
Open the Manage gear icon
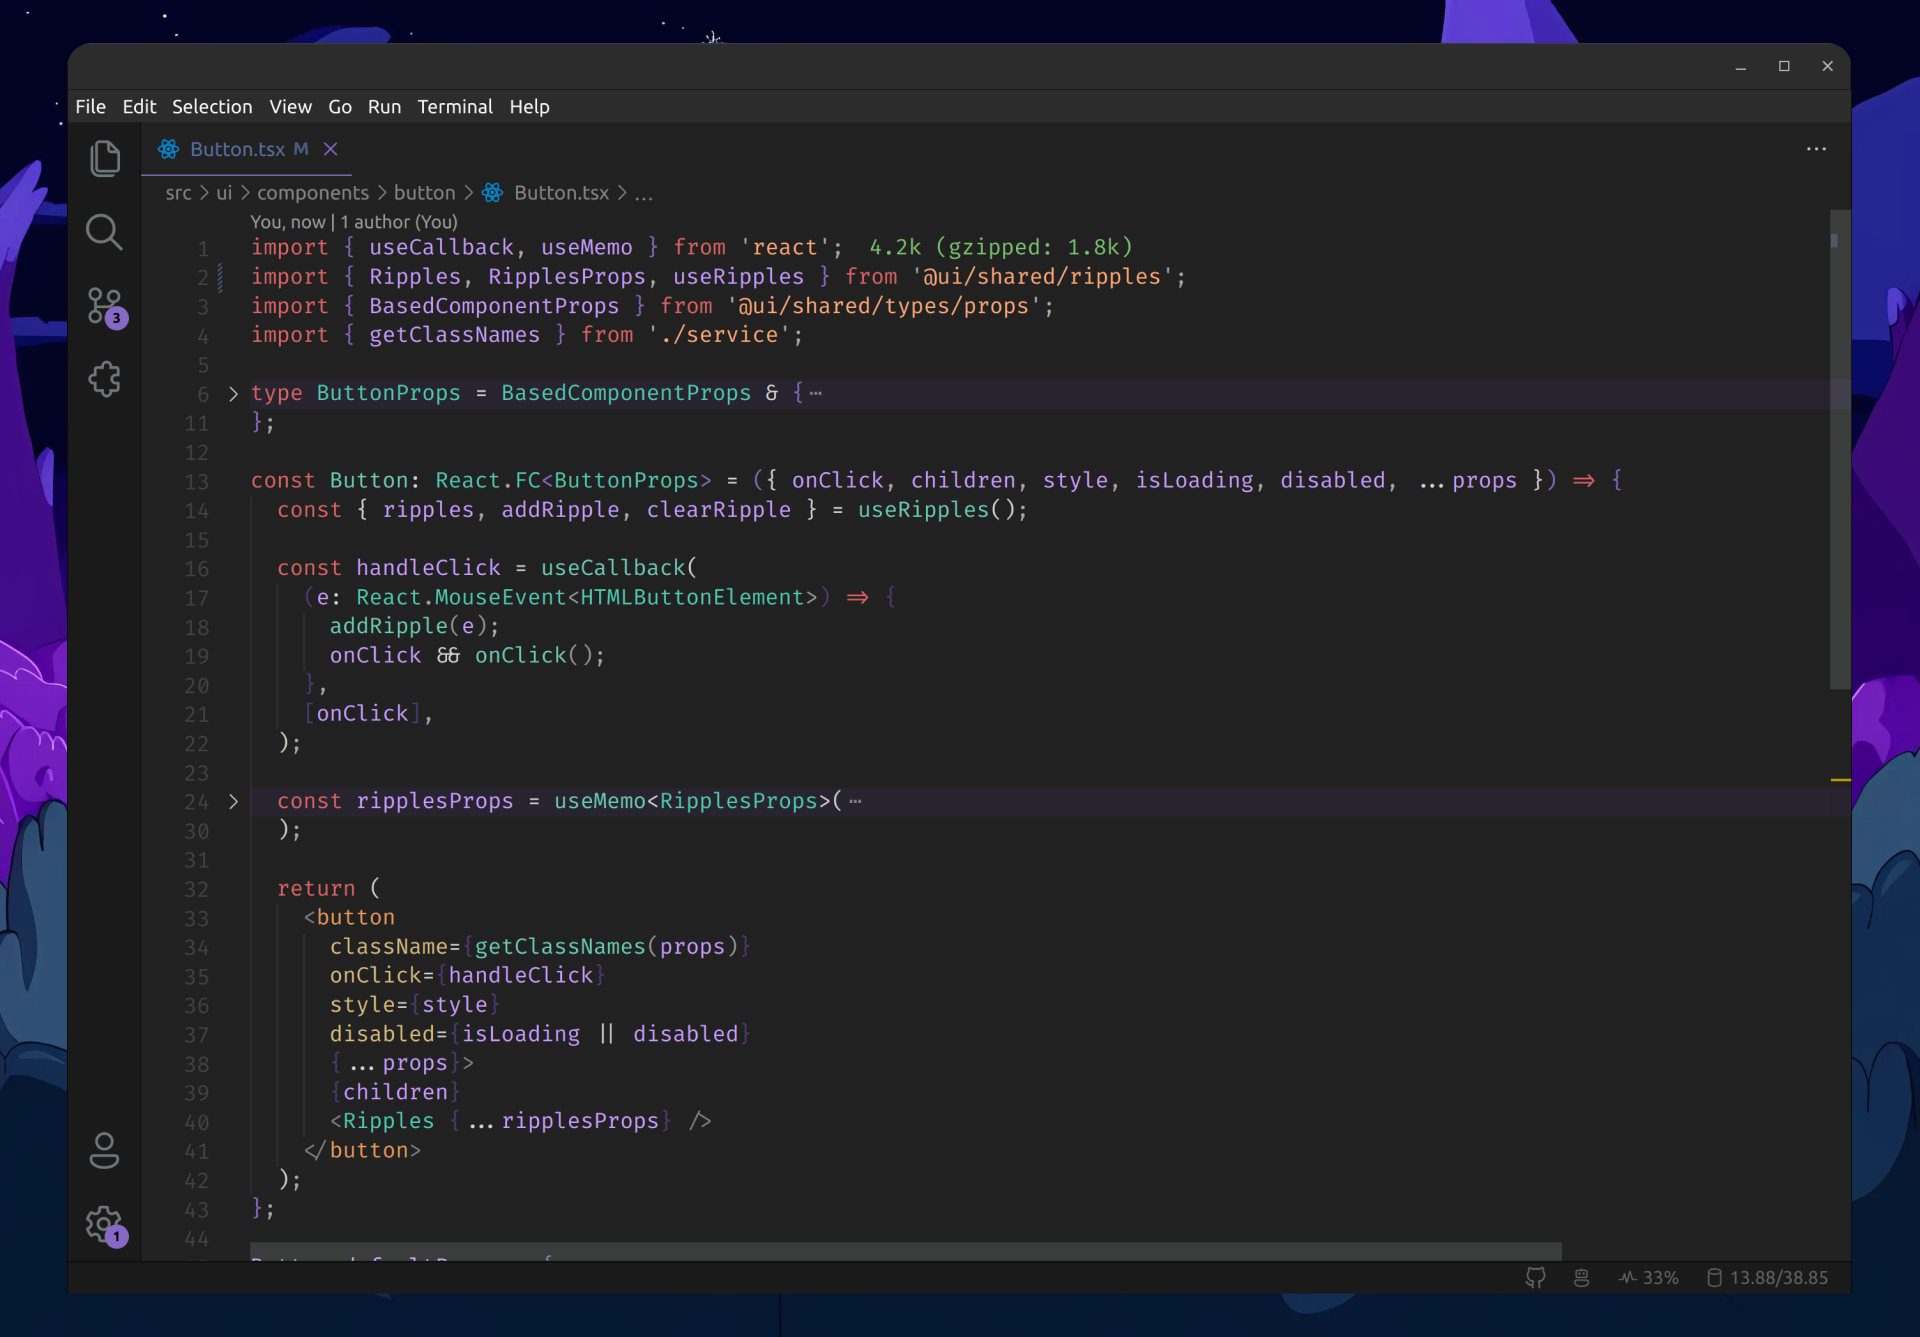(x=105, y=1225)
